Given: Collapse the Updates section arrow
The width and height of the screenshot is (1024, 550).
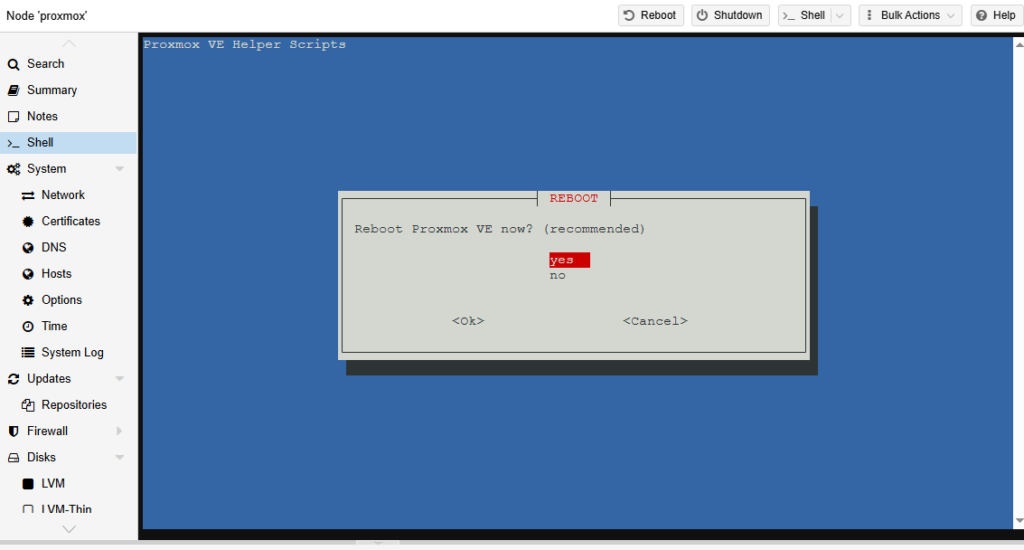Looking at the screenshot, I should (120, 379).
